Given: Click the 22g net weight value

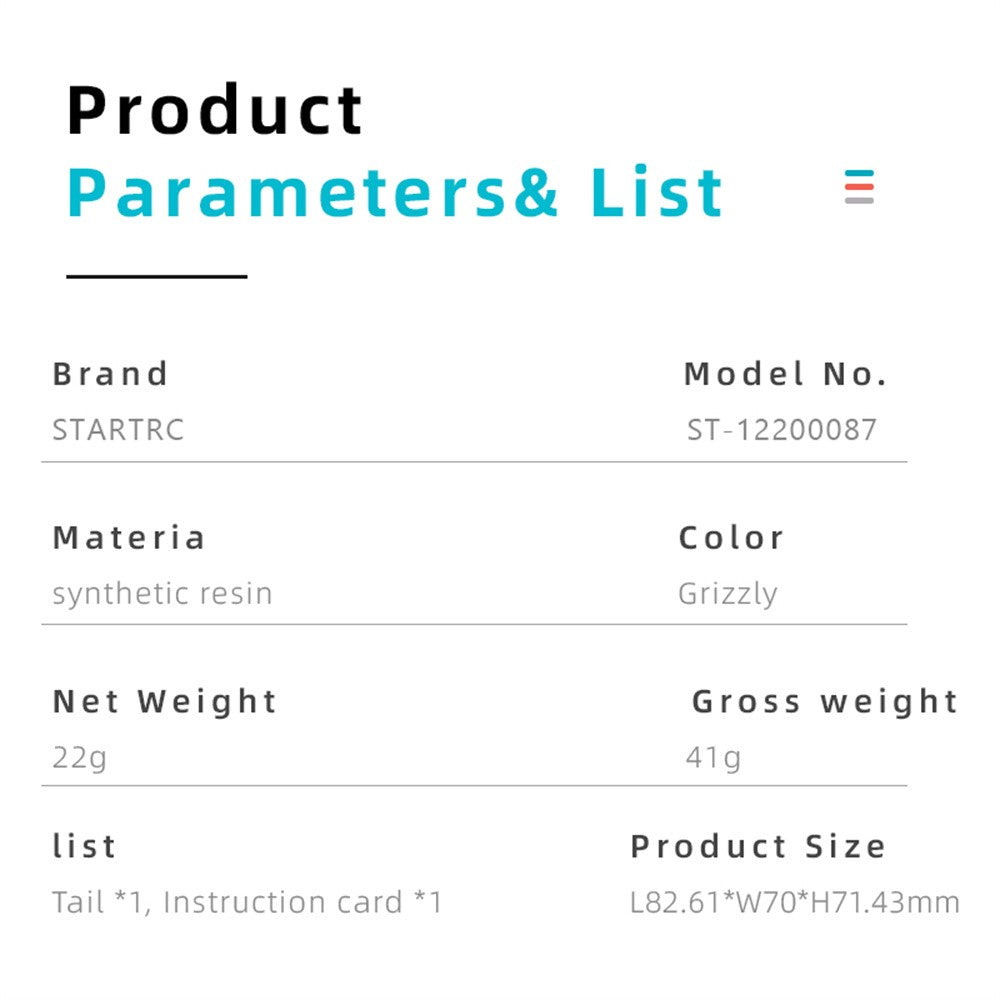Looking at the screenshot, I should (x=79, y=757).
